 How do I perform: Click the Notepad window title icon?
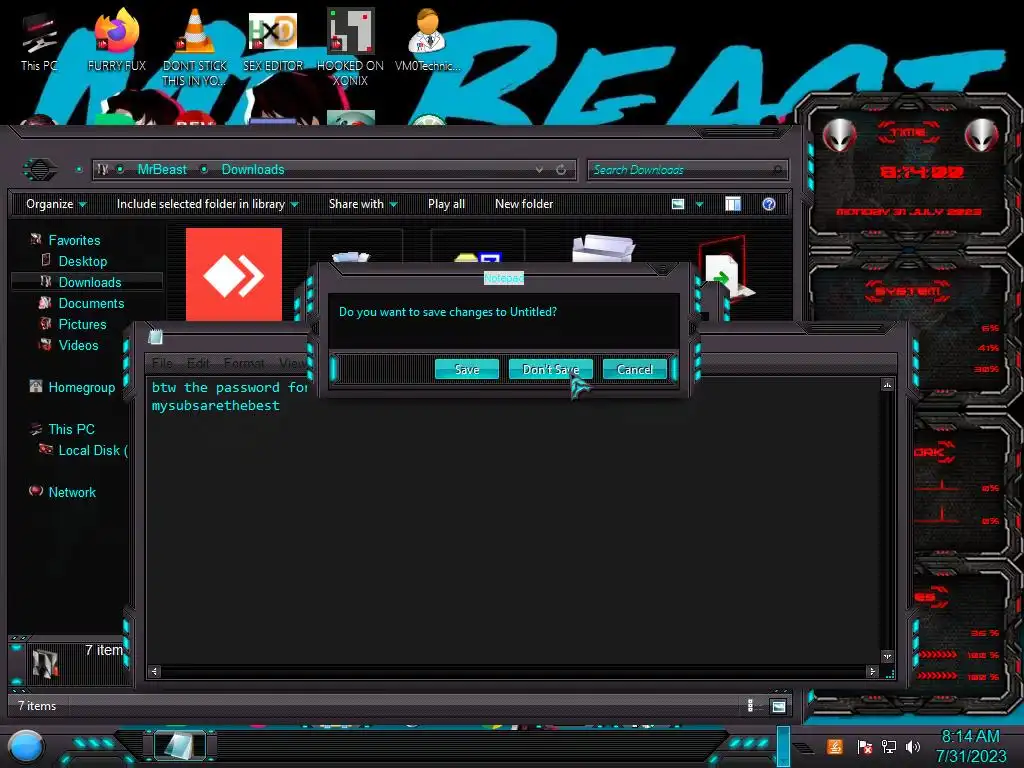pyautogui.click(x=155, y=337)
